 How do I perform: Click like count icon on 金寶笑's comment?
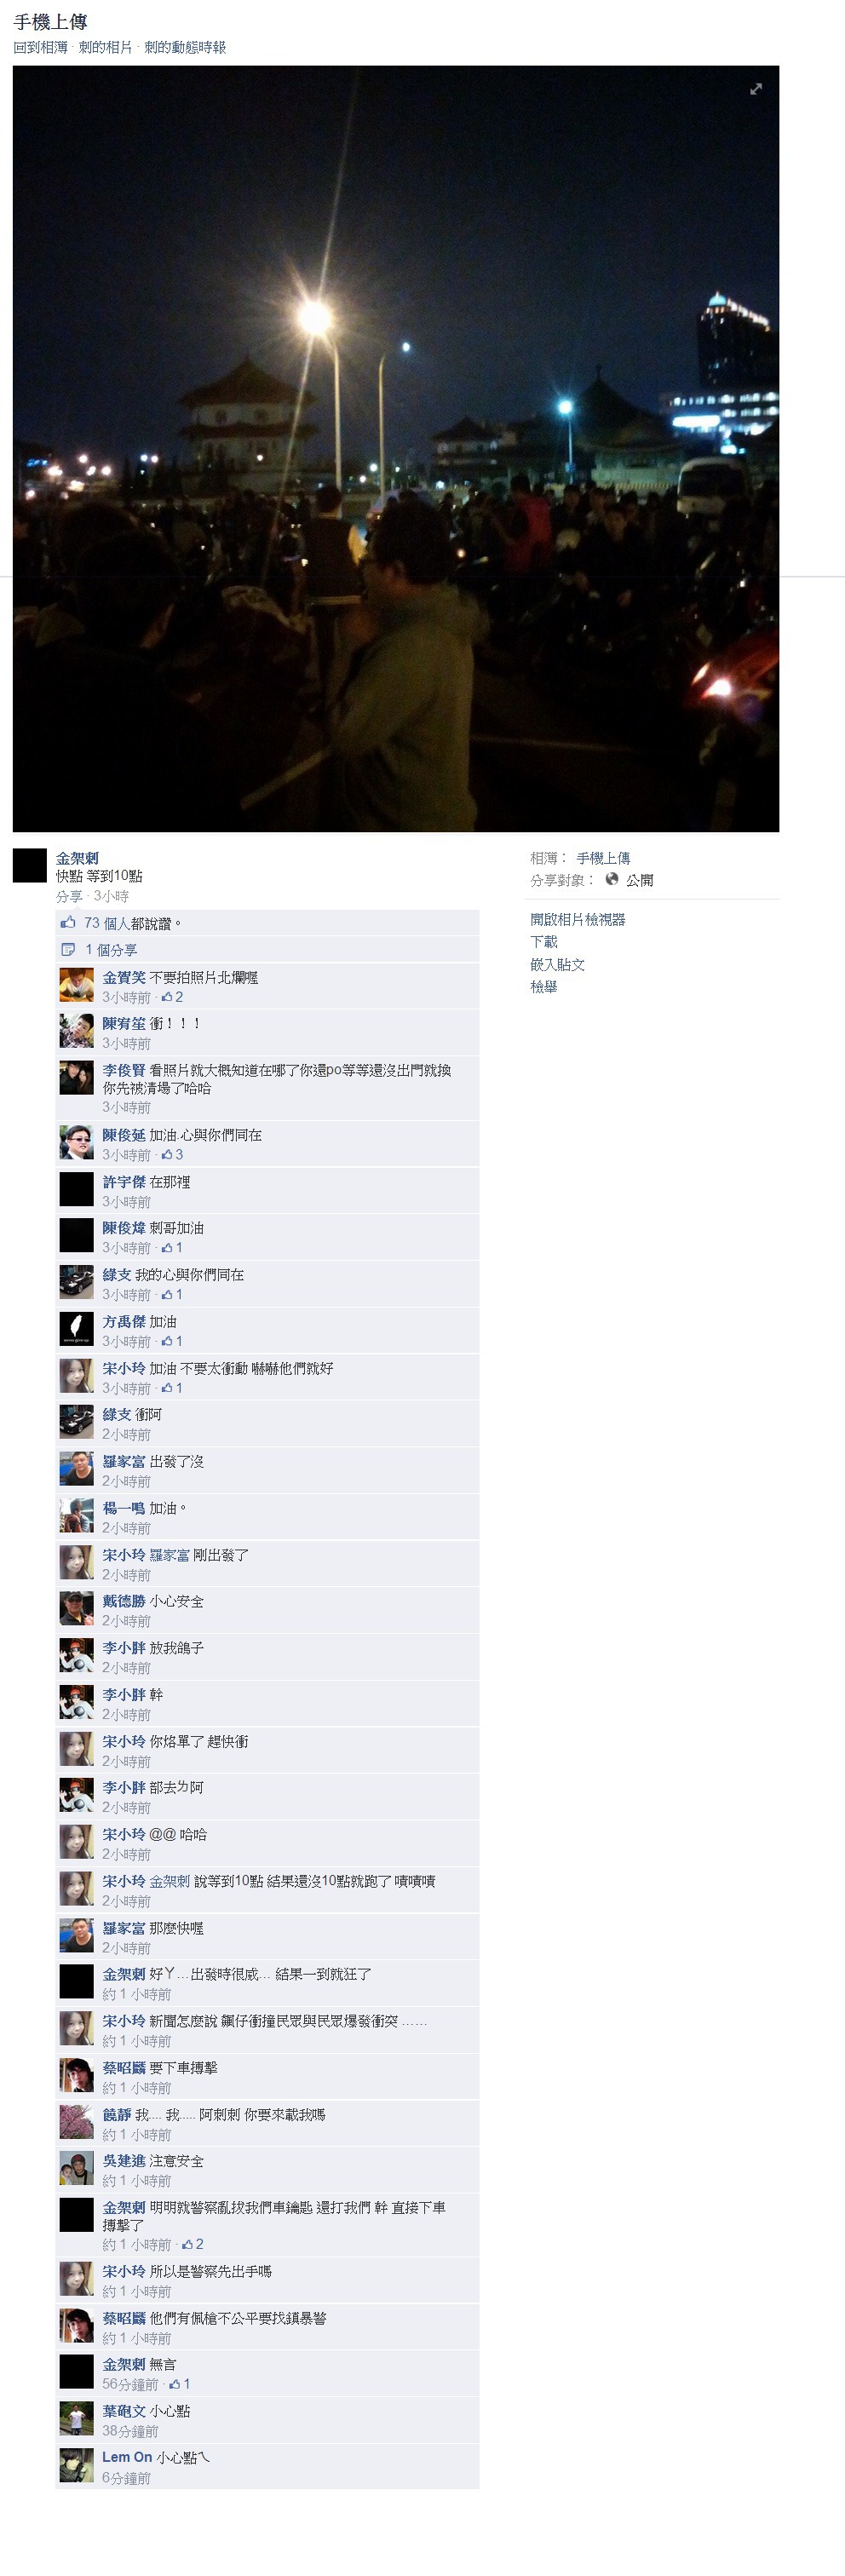pos(167,997)
